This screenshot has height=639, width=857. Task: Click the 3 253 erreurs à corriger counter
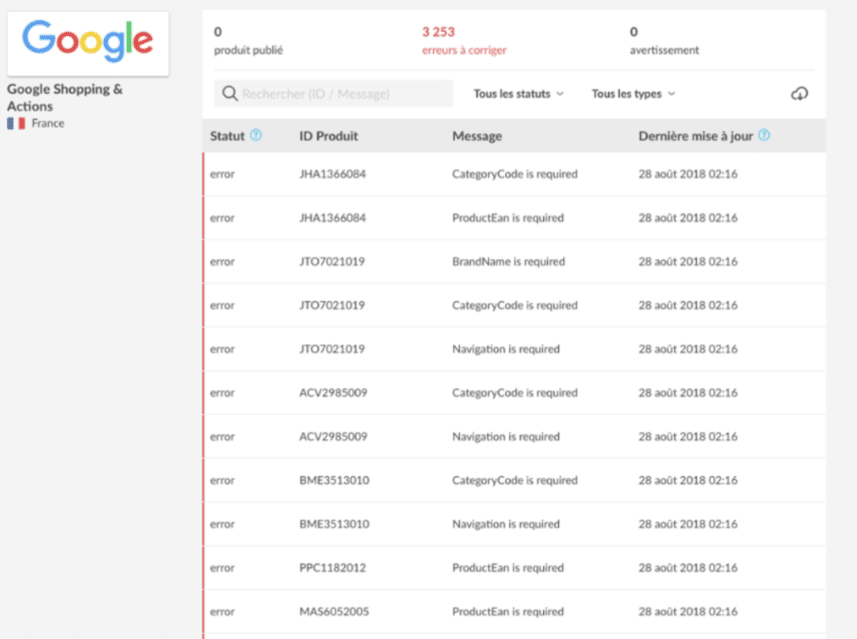tap(464, 40)
